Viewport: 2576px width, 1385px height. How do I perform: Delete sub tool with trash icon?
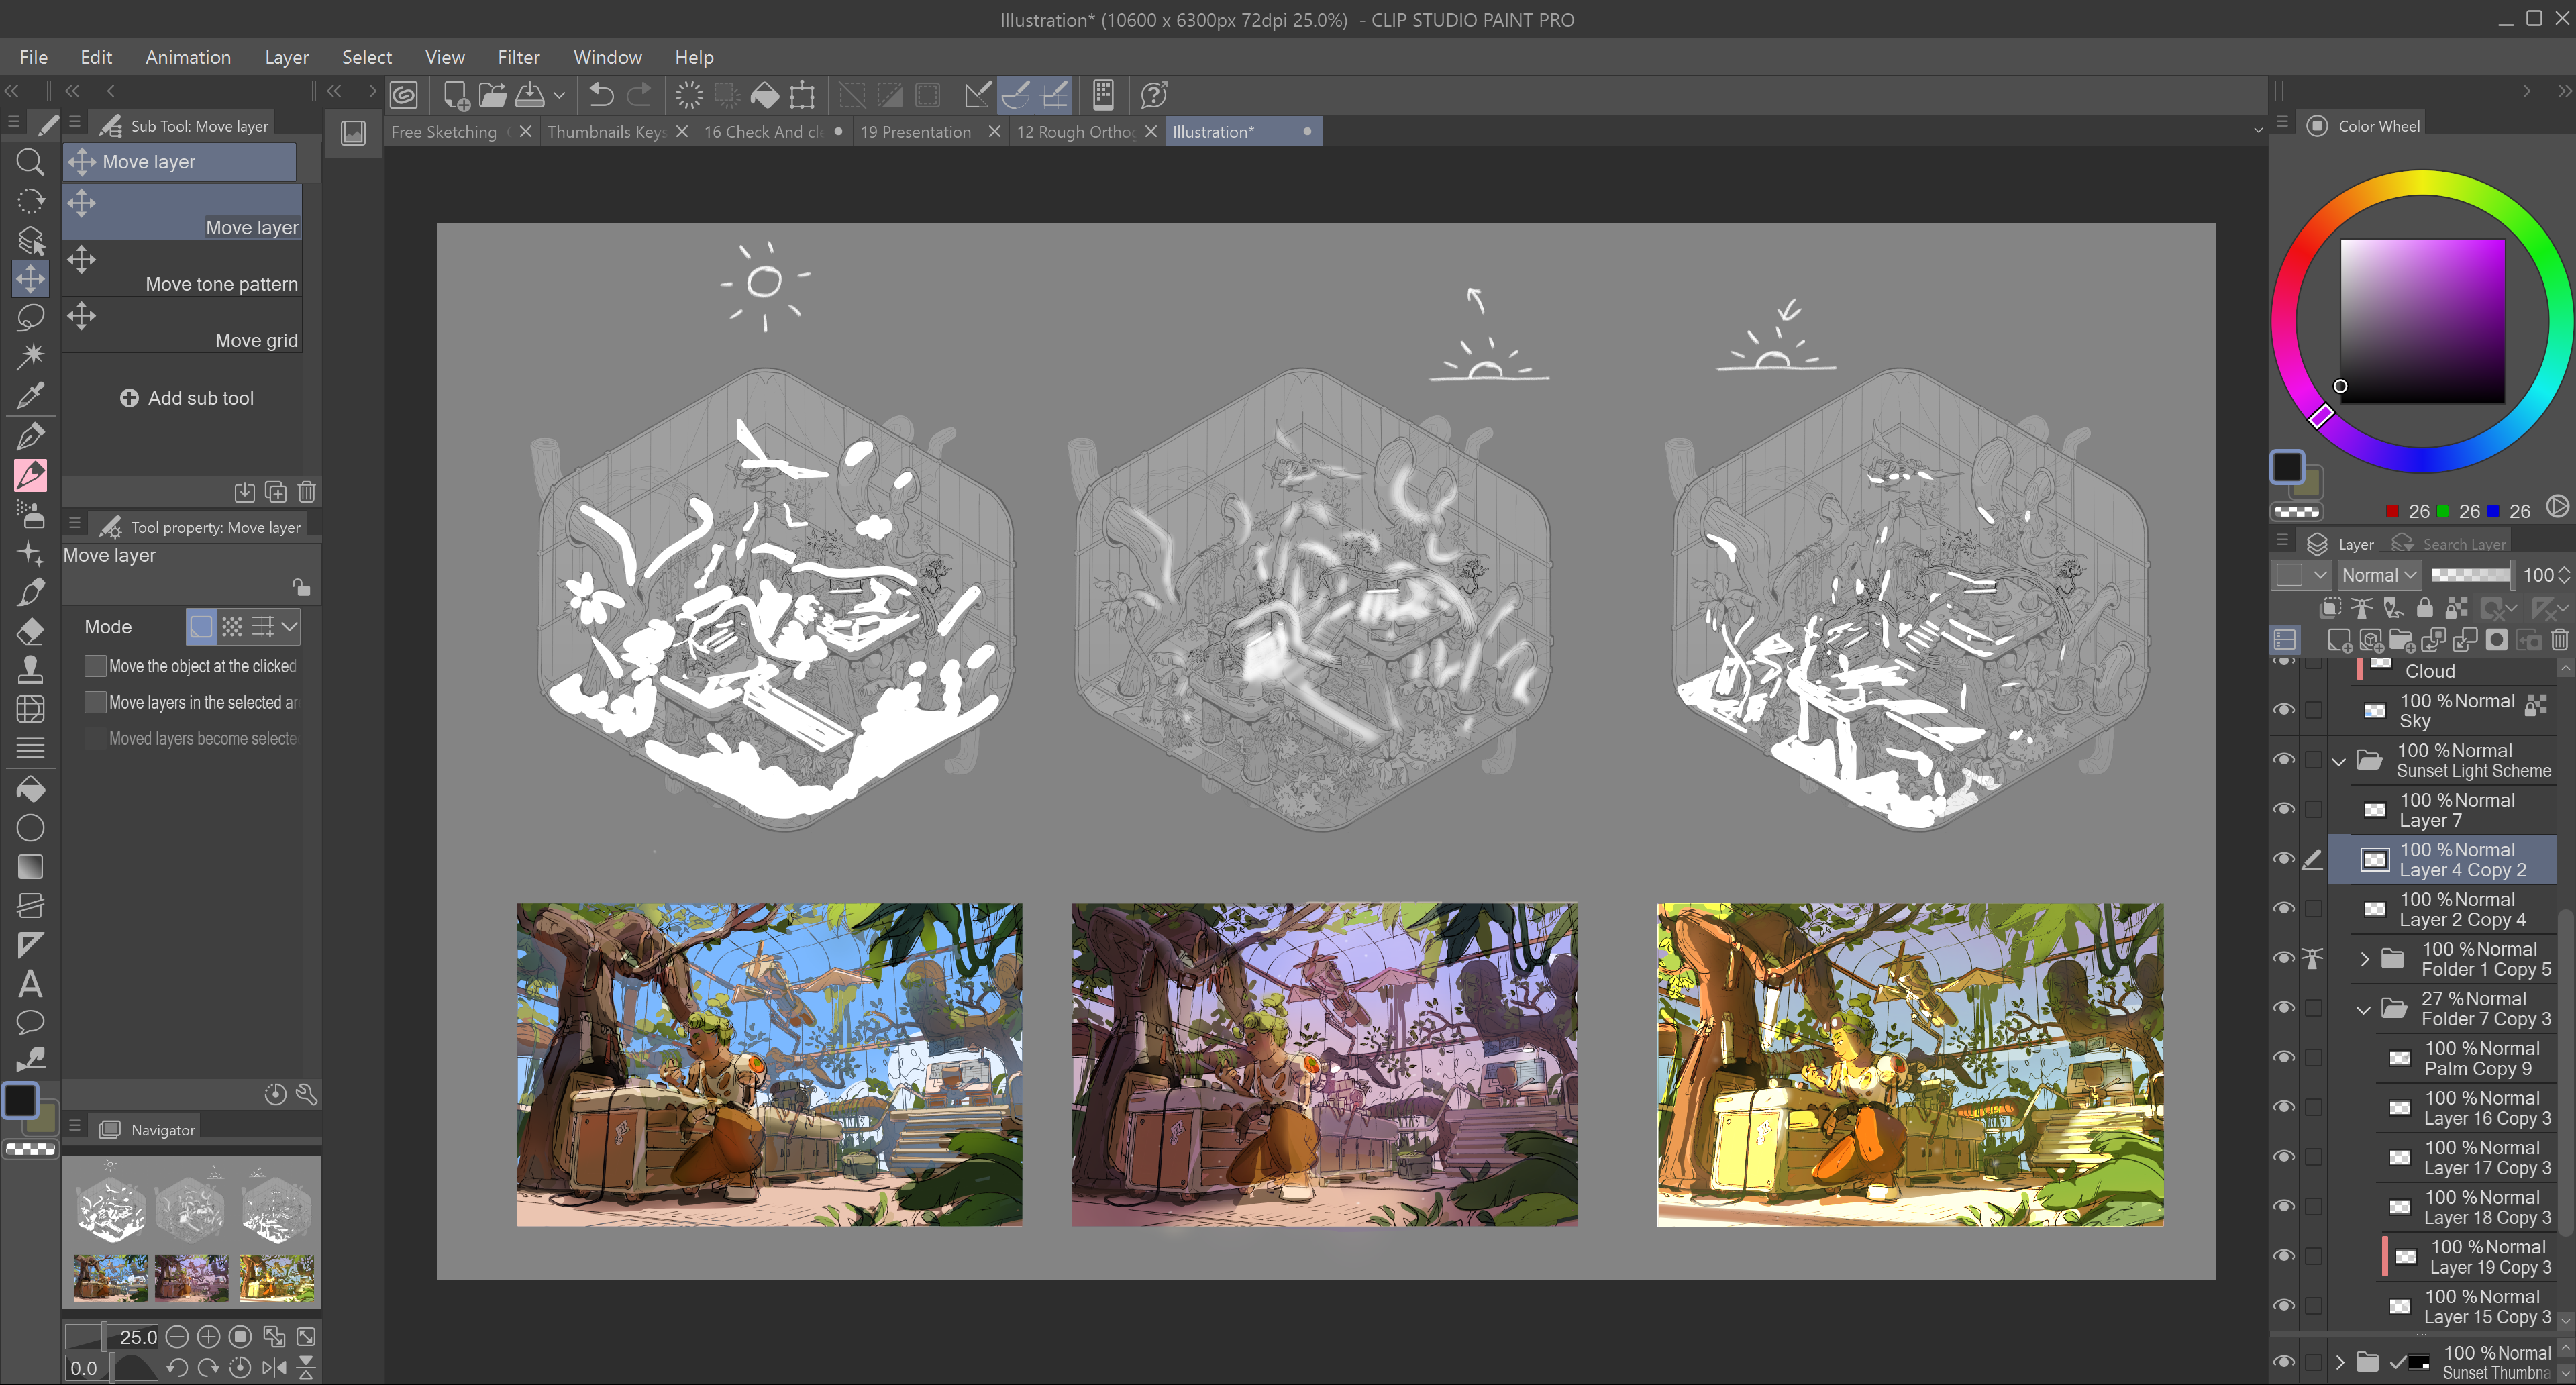[x=307, y=492]
